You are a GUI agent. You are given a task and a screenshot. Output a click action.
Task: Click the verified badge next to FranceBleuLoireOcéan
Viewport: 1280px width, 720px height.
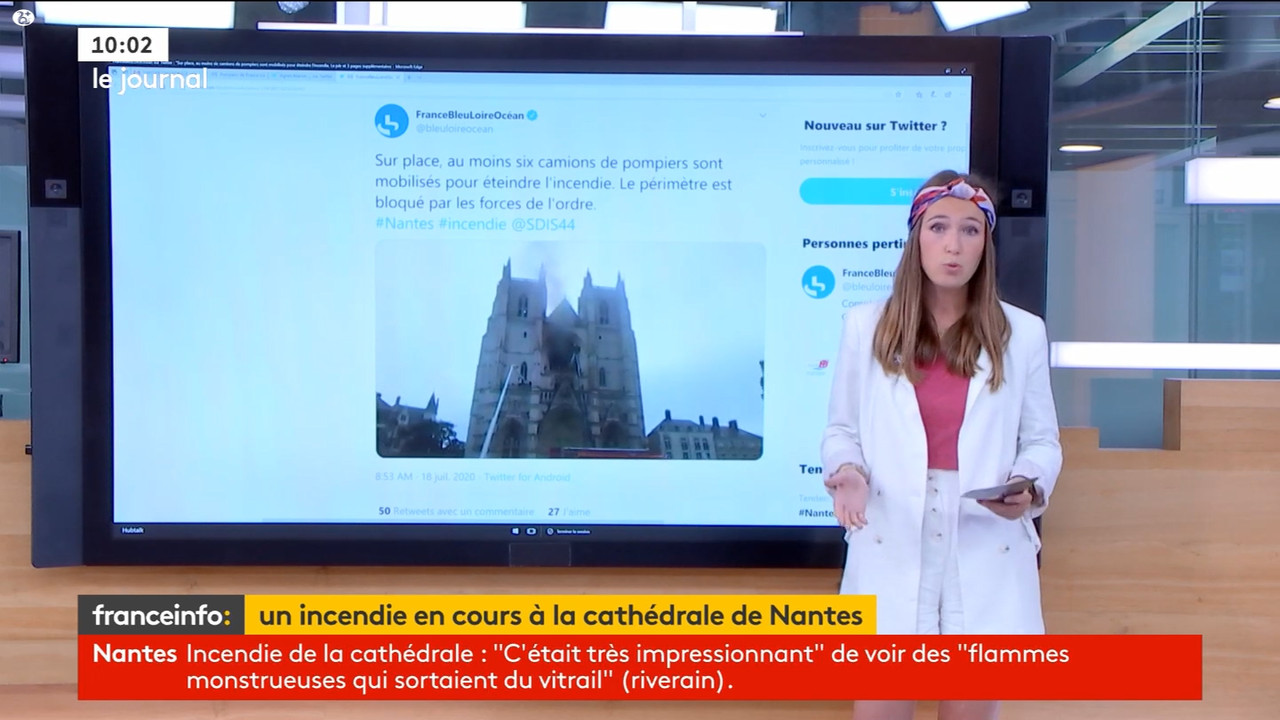pos(532,115)
